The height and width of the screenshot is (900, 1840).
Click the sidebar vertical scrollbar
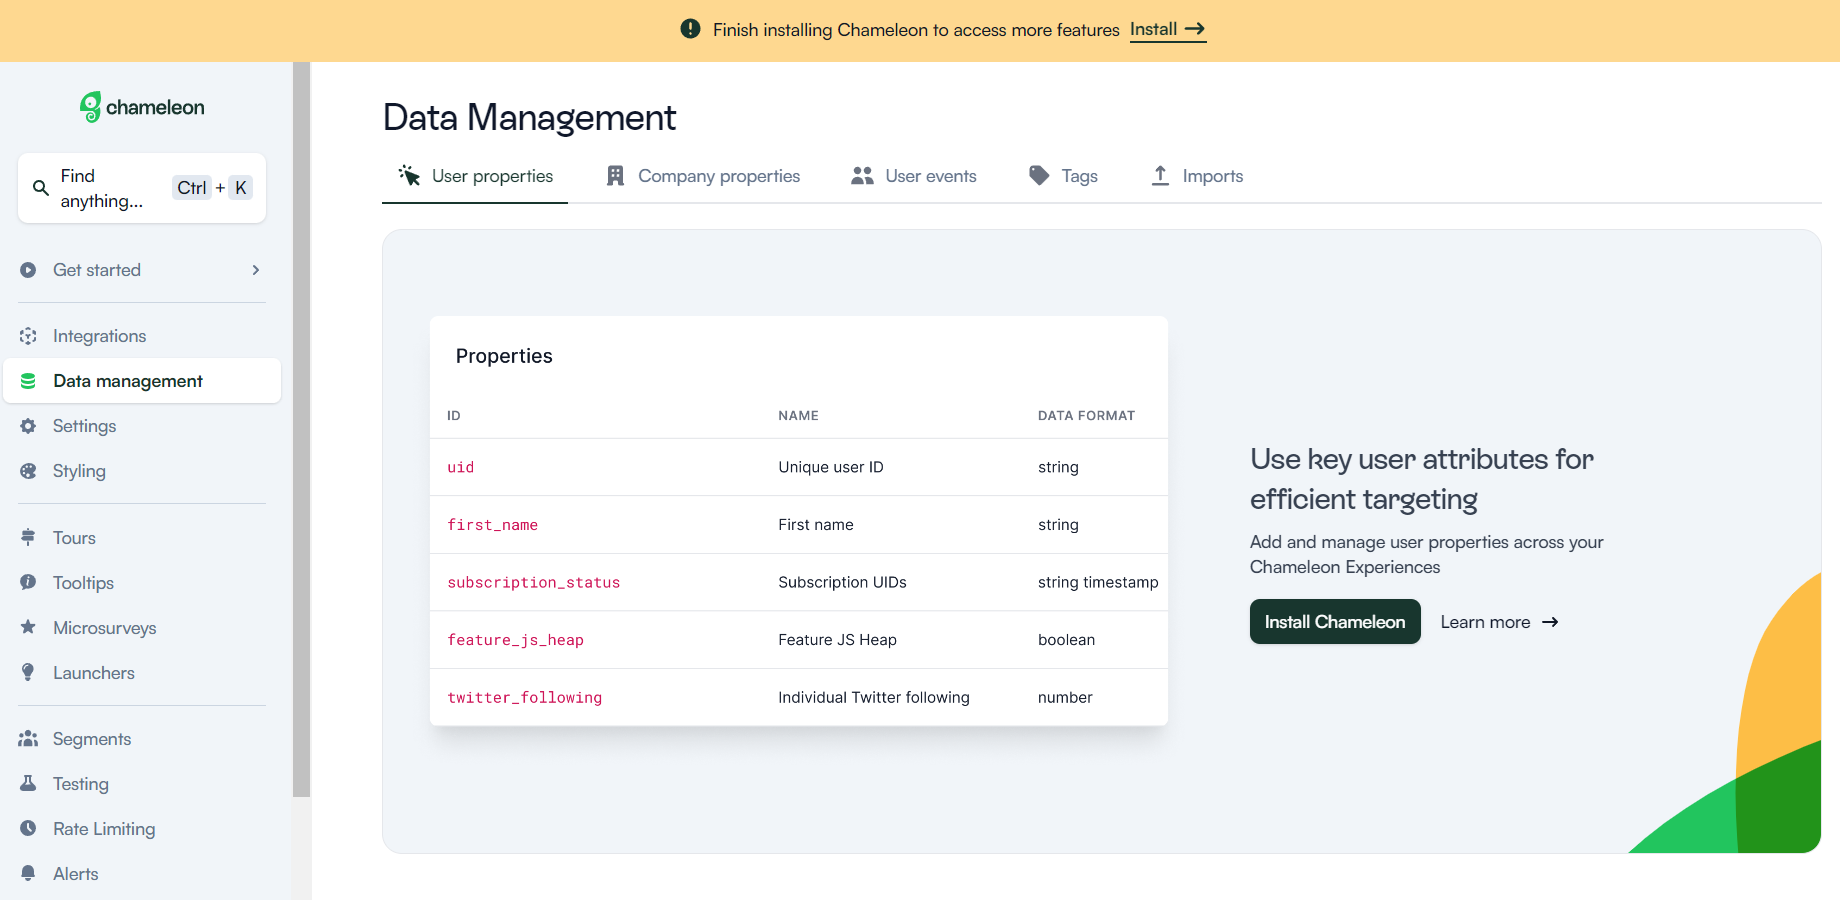click(301, 430)
